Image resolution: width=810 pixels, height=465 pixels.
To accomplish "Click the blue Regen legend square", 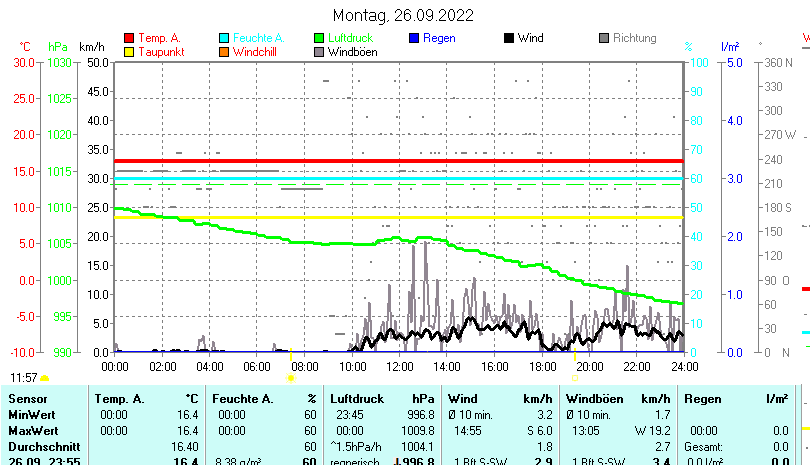I will pyautogui.click(x=414, y=38).
